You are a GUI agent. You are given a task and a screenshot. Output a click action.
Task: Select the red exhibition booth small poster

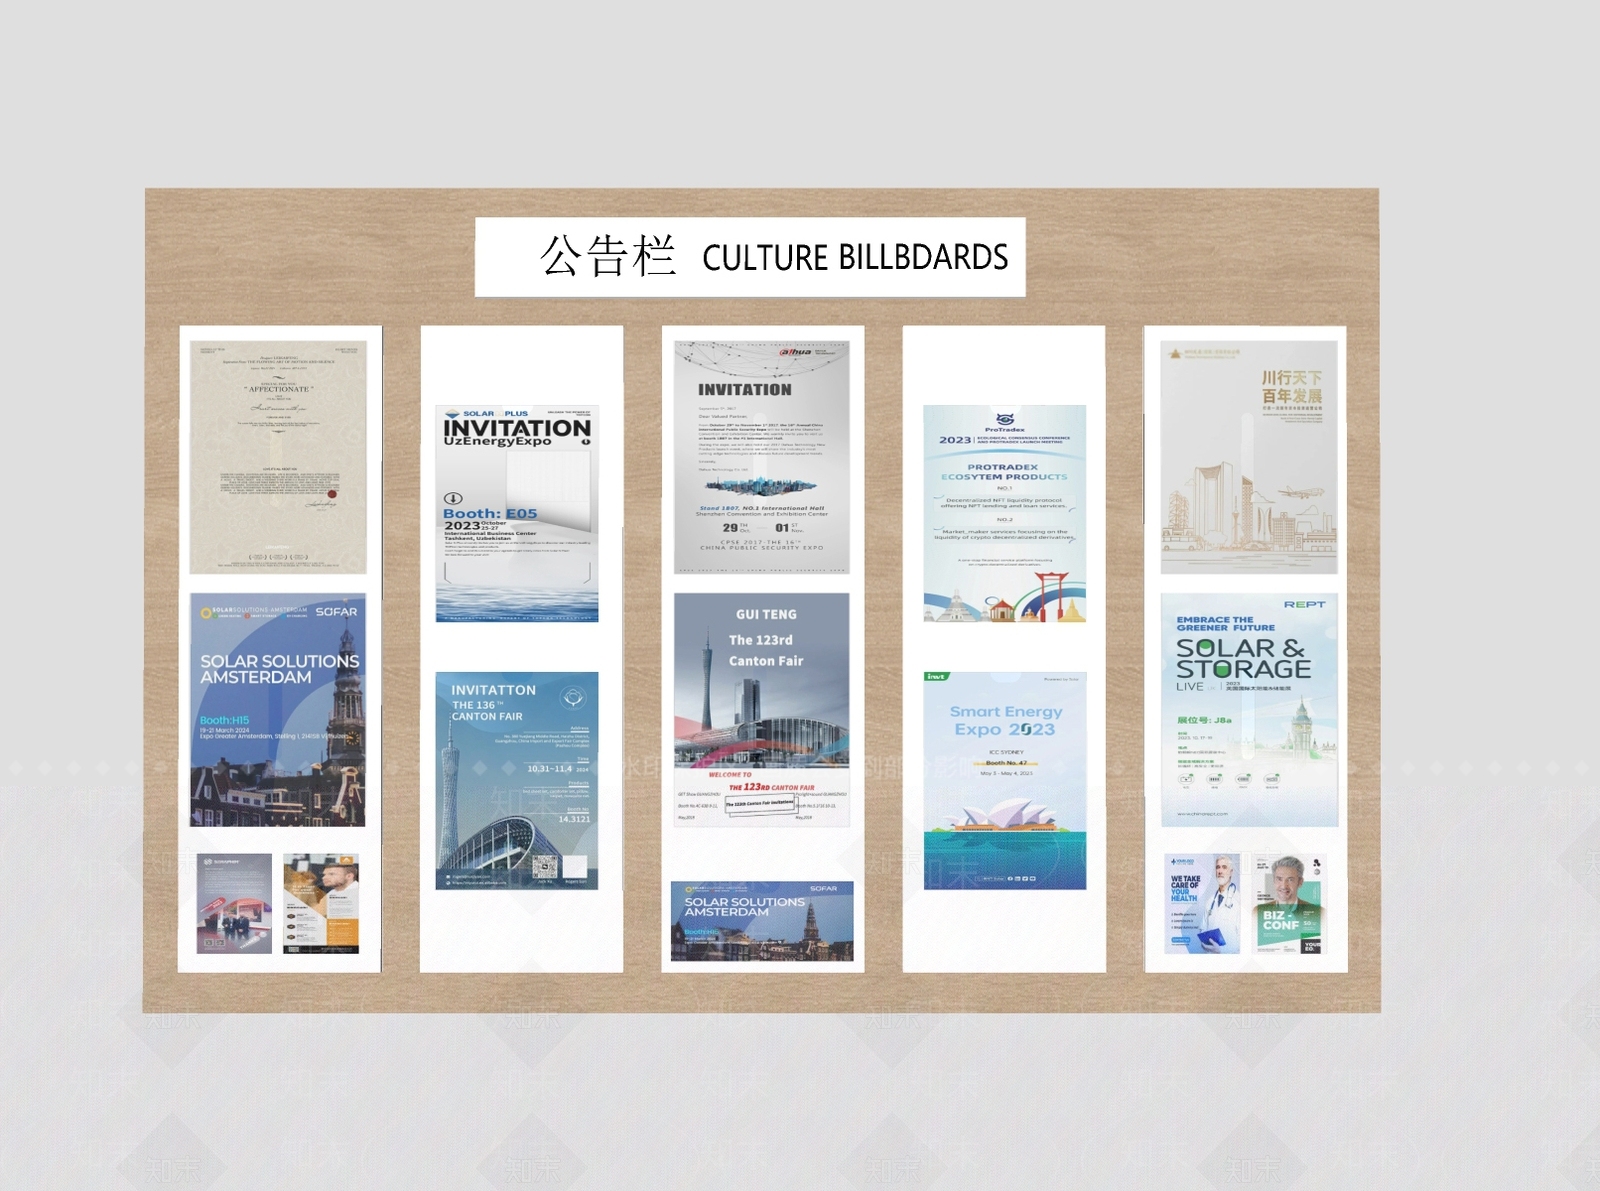234,903
